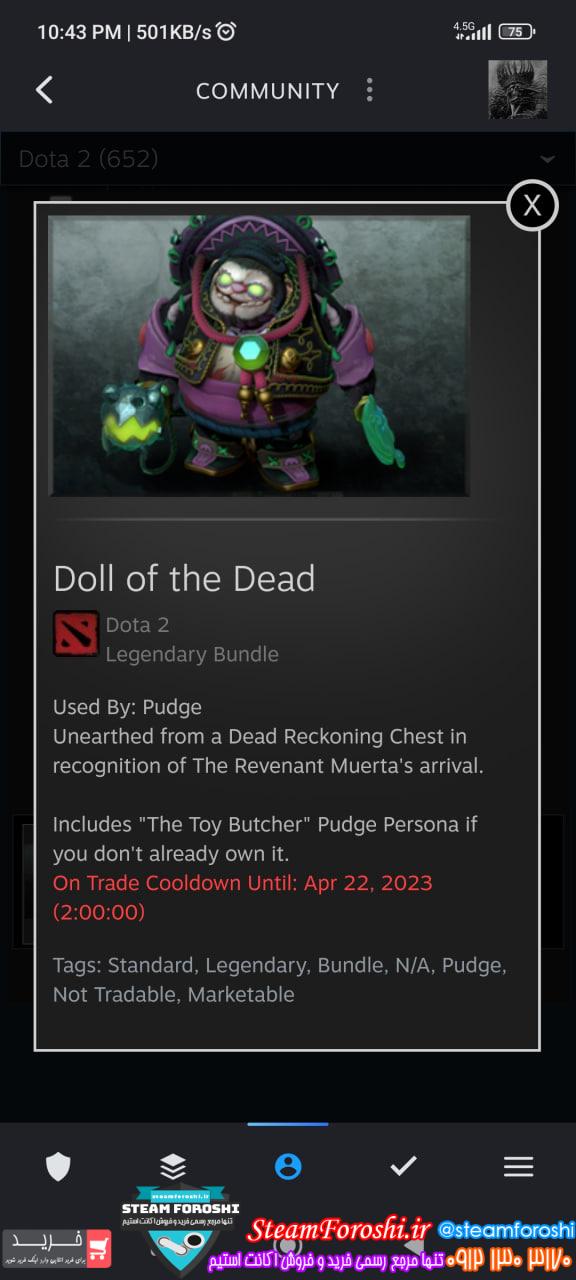576x1280 pixels.
Task: Click the dropdown chevron beside Dota 2 (652)
Action: (x=547, y=159)
